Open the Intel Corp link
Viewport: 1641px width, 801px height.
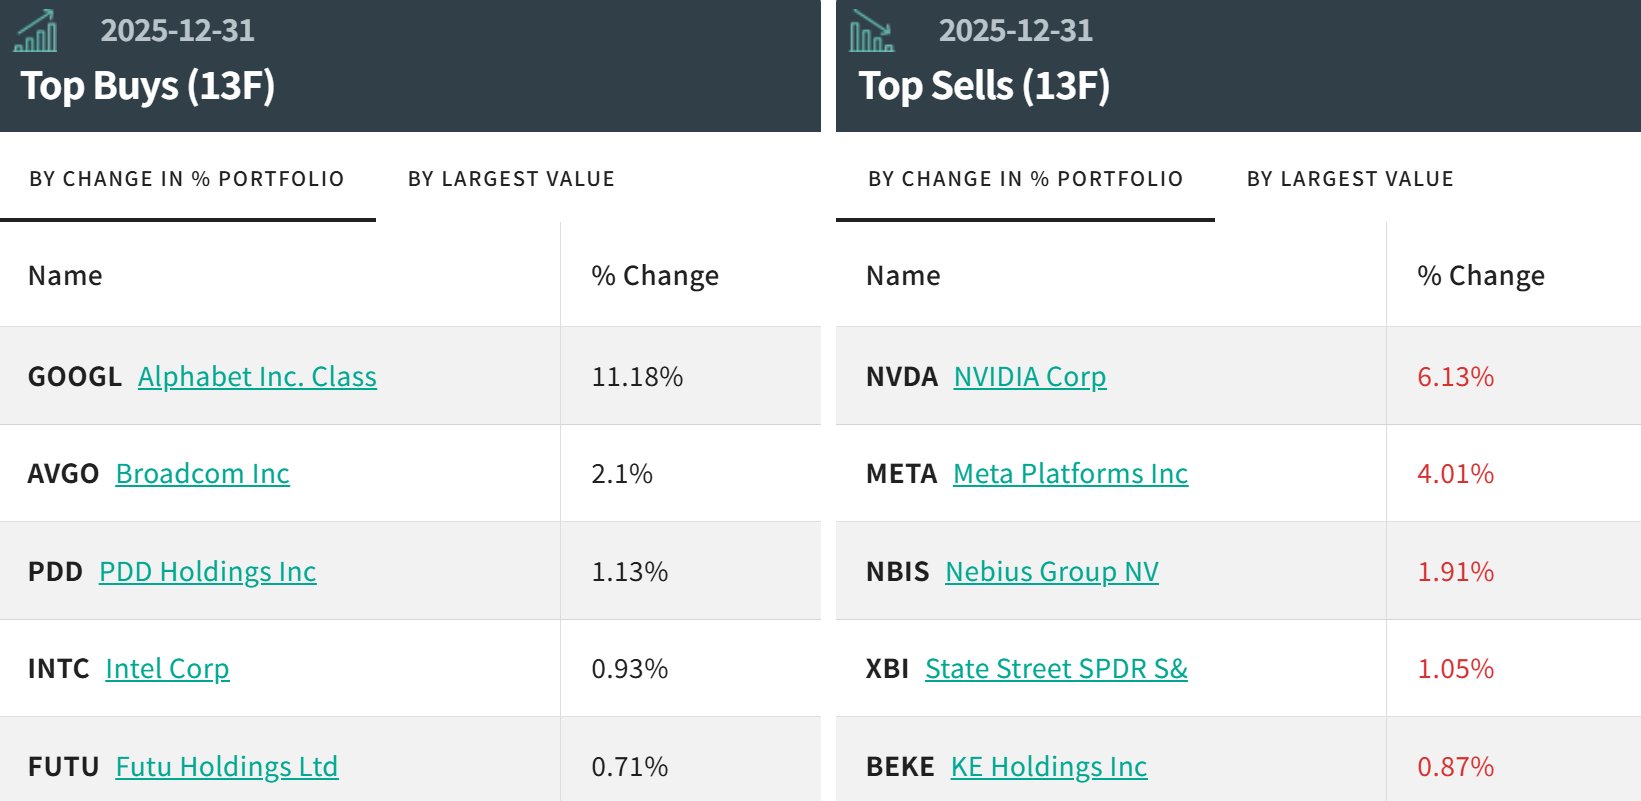point(167,669)
